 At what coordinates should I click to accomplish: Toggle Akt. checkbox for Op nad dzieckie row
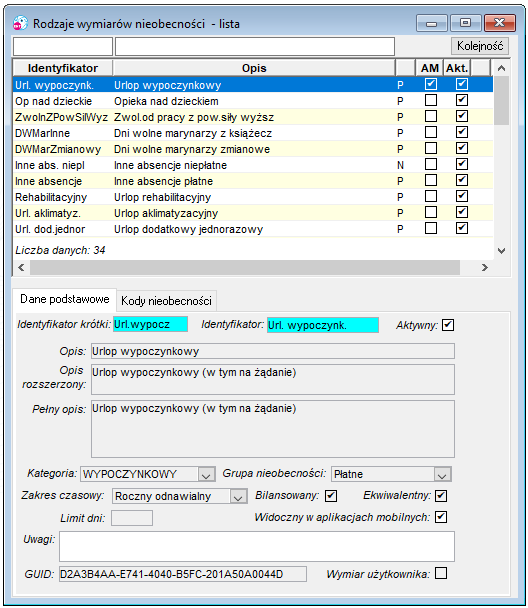(x=462, y=100)
